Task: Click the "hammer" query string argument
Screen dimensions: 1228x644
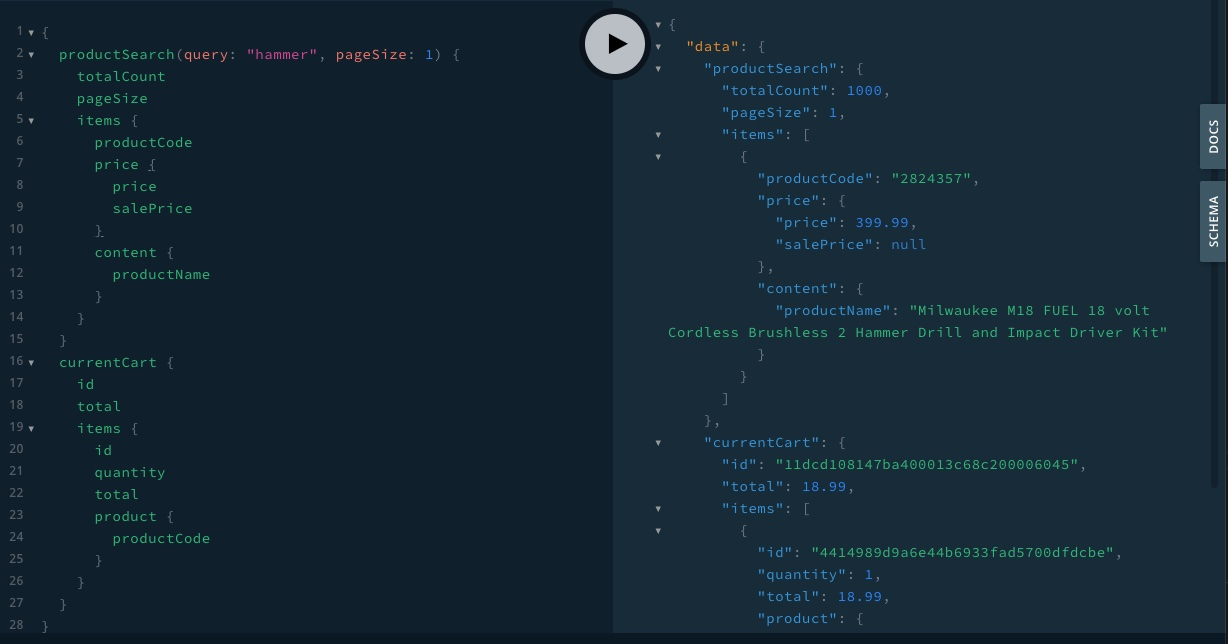Action: (x=282, y=54)
